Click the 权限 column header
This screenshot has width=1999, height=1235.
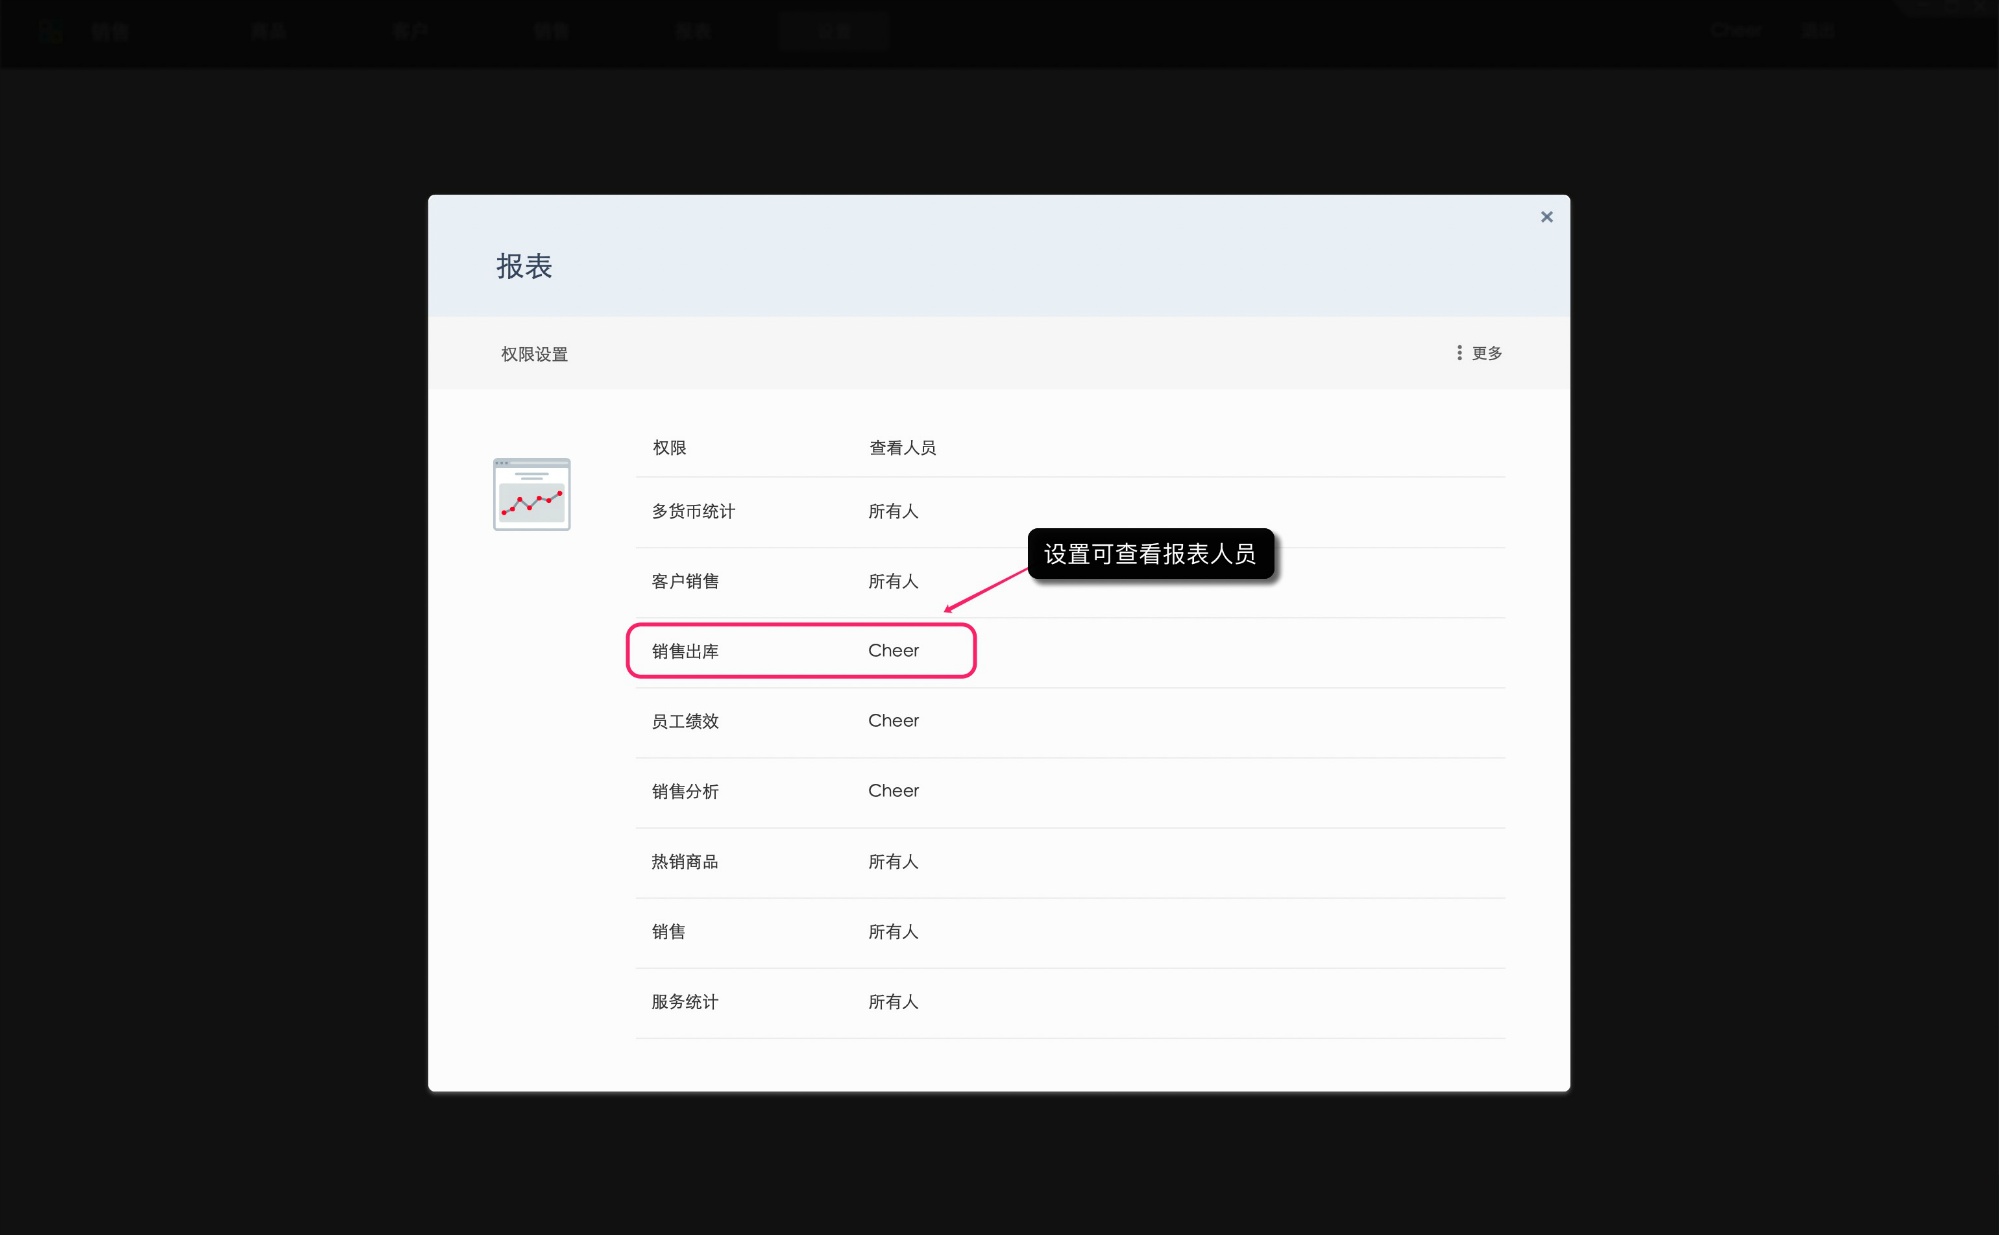[x=669, y=448]
